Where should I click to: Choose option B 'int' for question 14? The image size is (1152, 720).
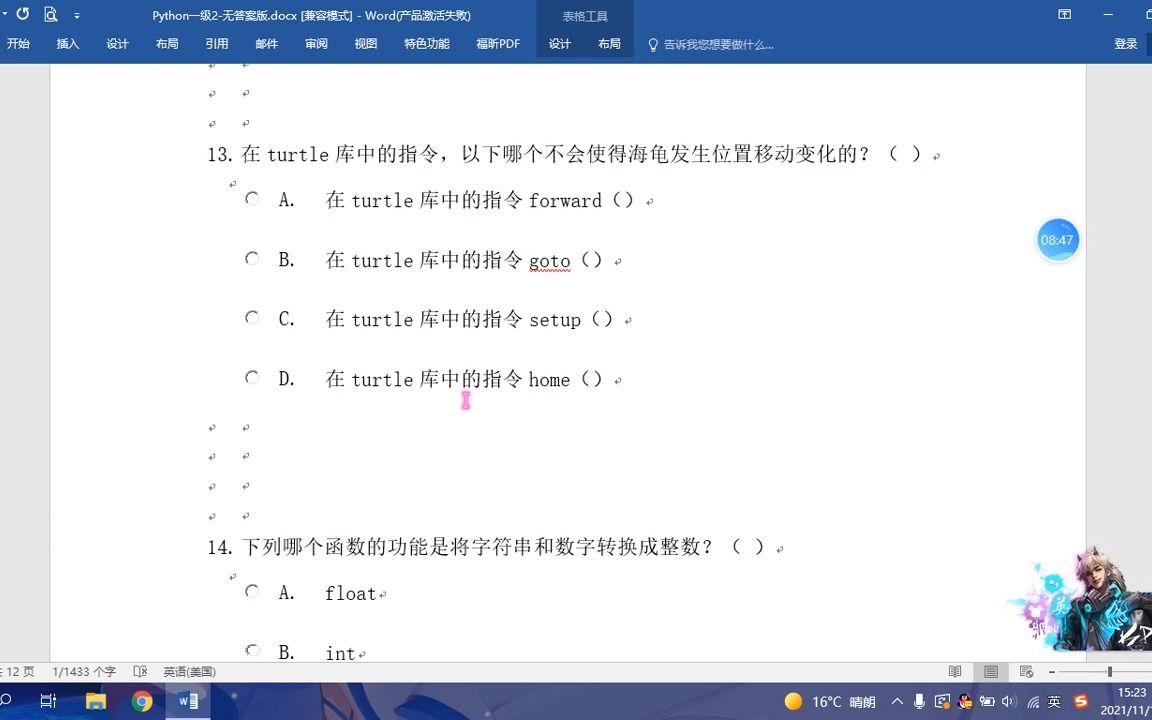pyautogui.click(x=252, y=648)
